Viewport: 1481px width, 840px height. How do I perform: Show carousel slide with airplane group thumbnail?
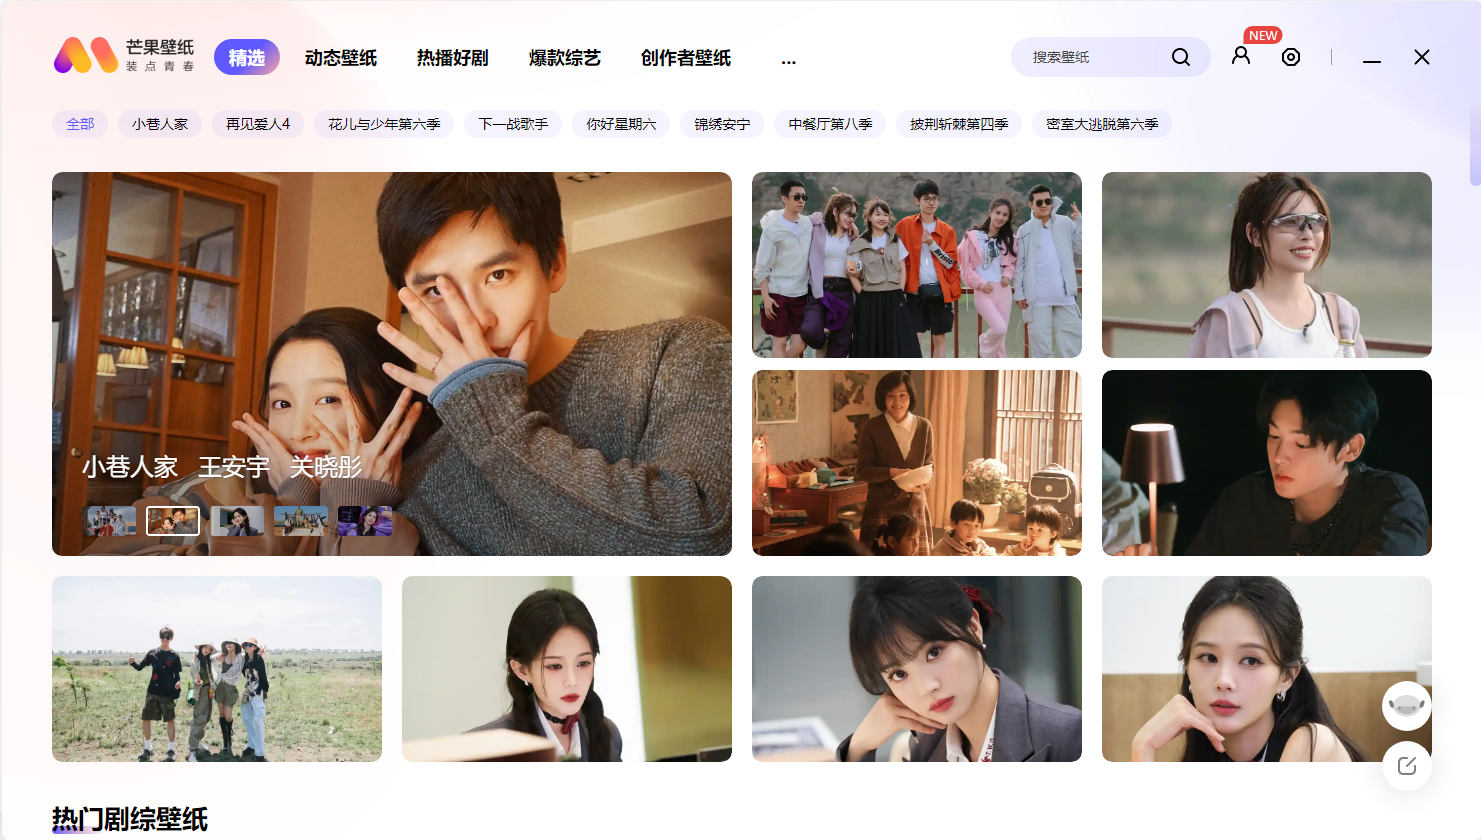coord(301,521)
